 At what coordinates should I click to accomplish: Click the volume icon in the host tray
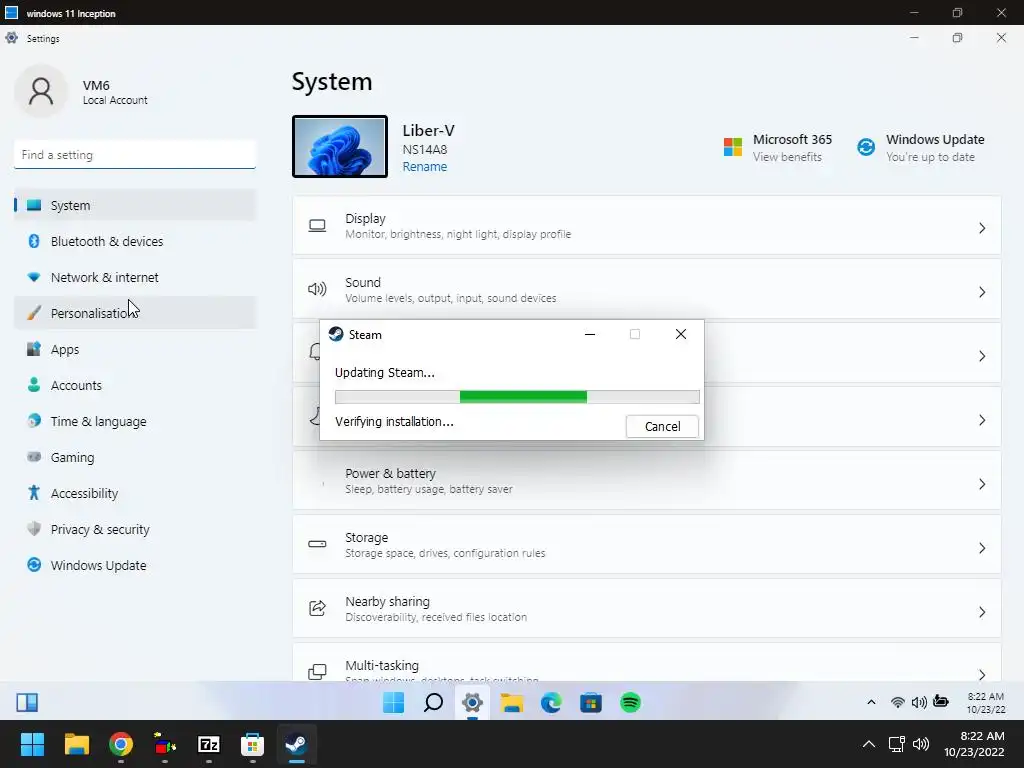[921, 744]
